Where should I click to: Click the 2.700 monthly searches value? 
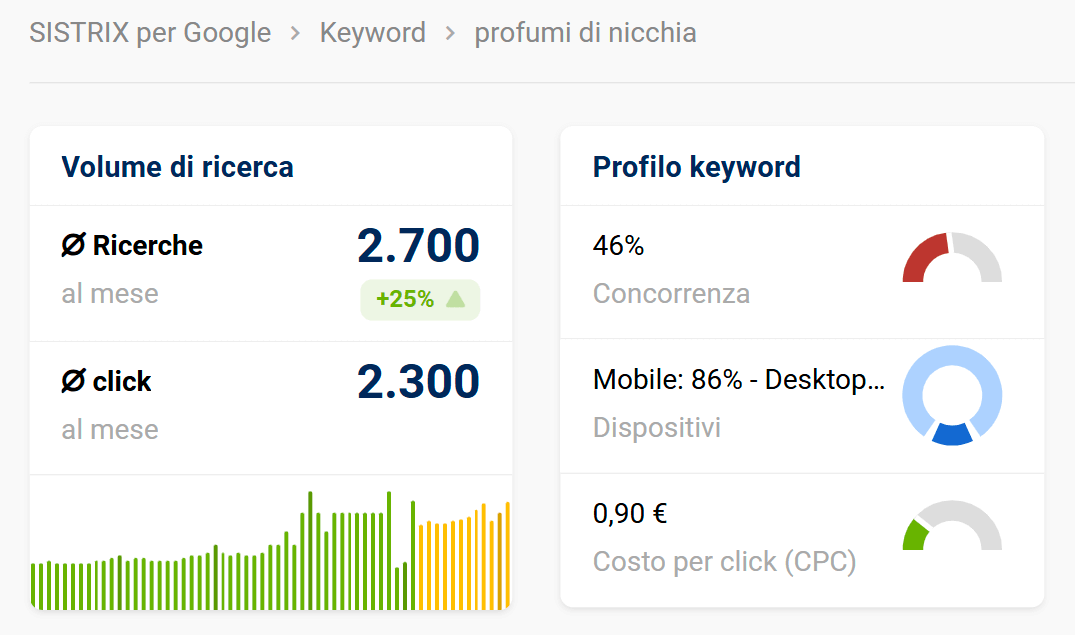pyautogui.click(x=418, y=246)
